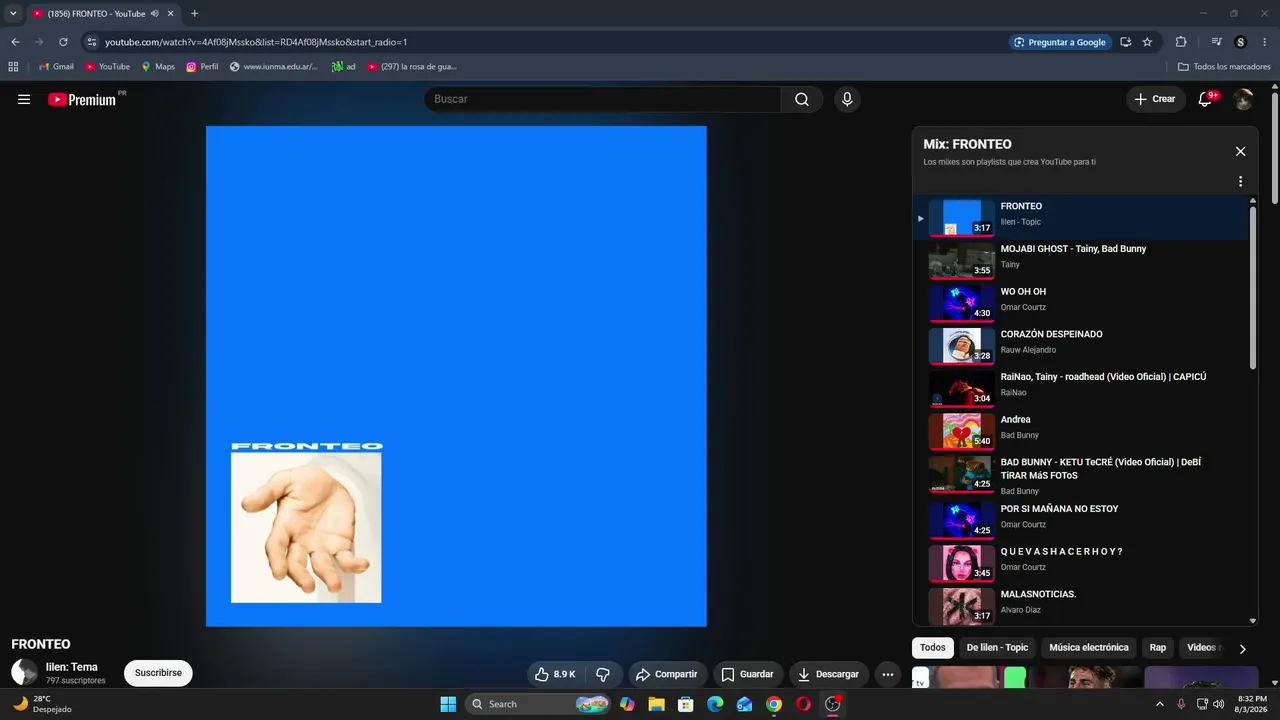
Task: Bookmark this page with the star
Action: (x=1147, y=42)
